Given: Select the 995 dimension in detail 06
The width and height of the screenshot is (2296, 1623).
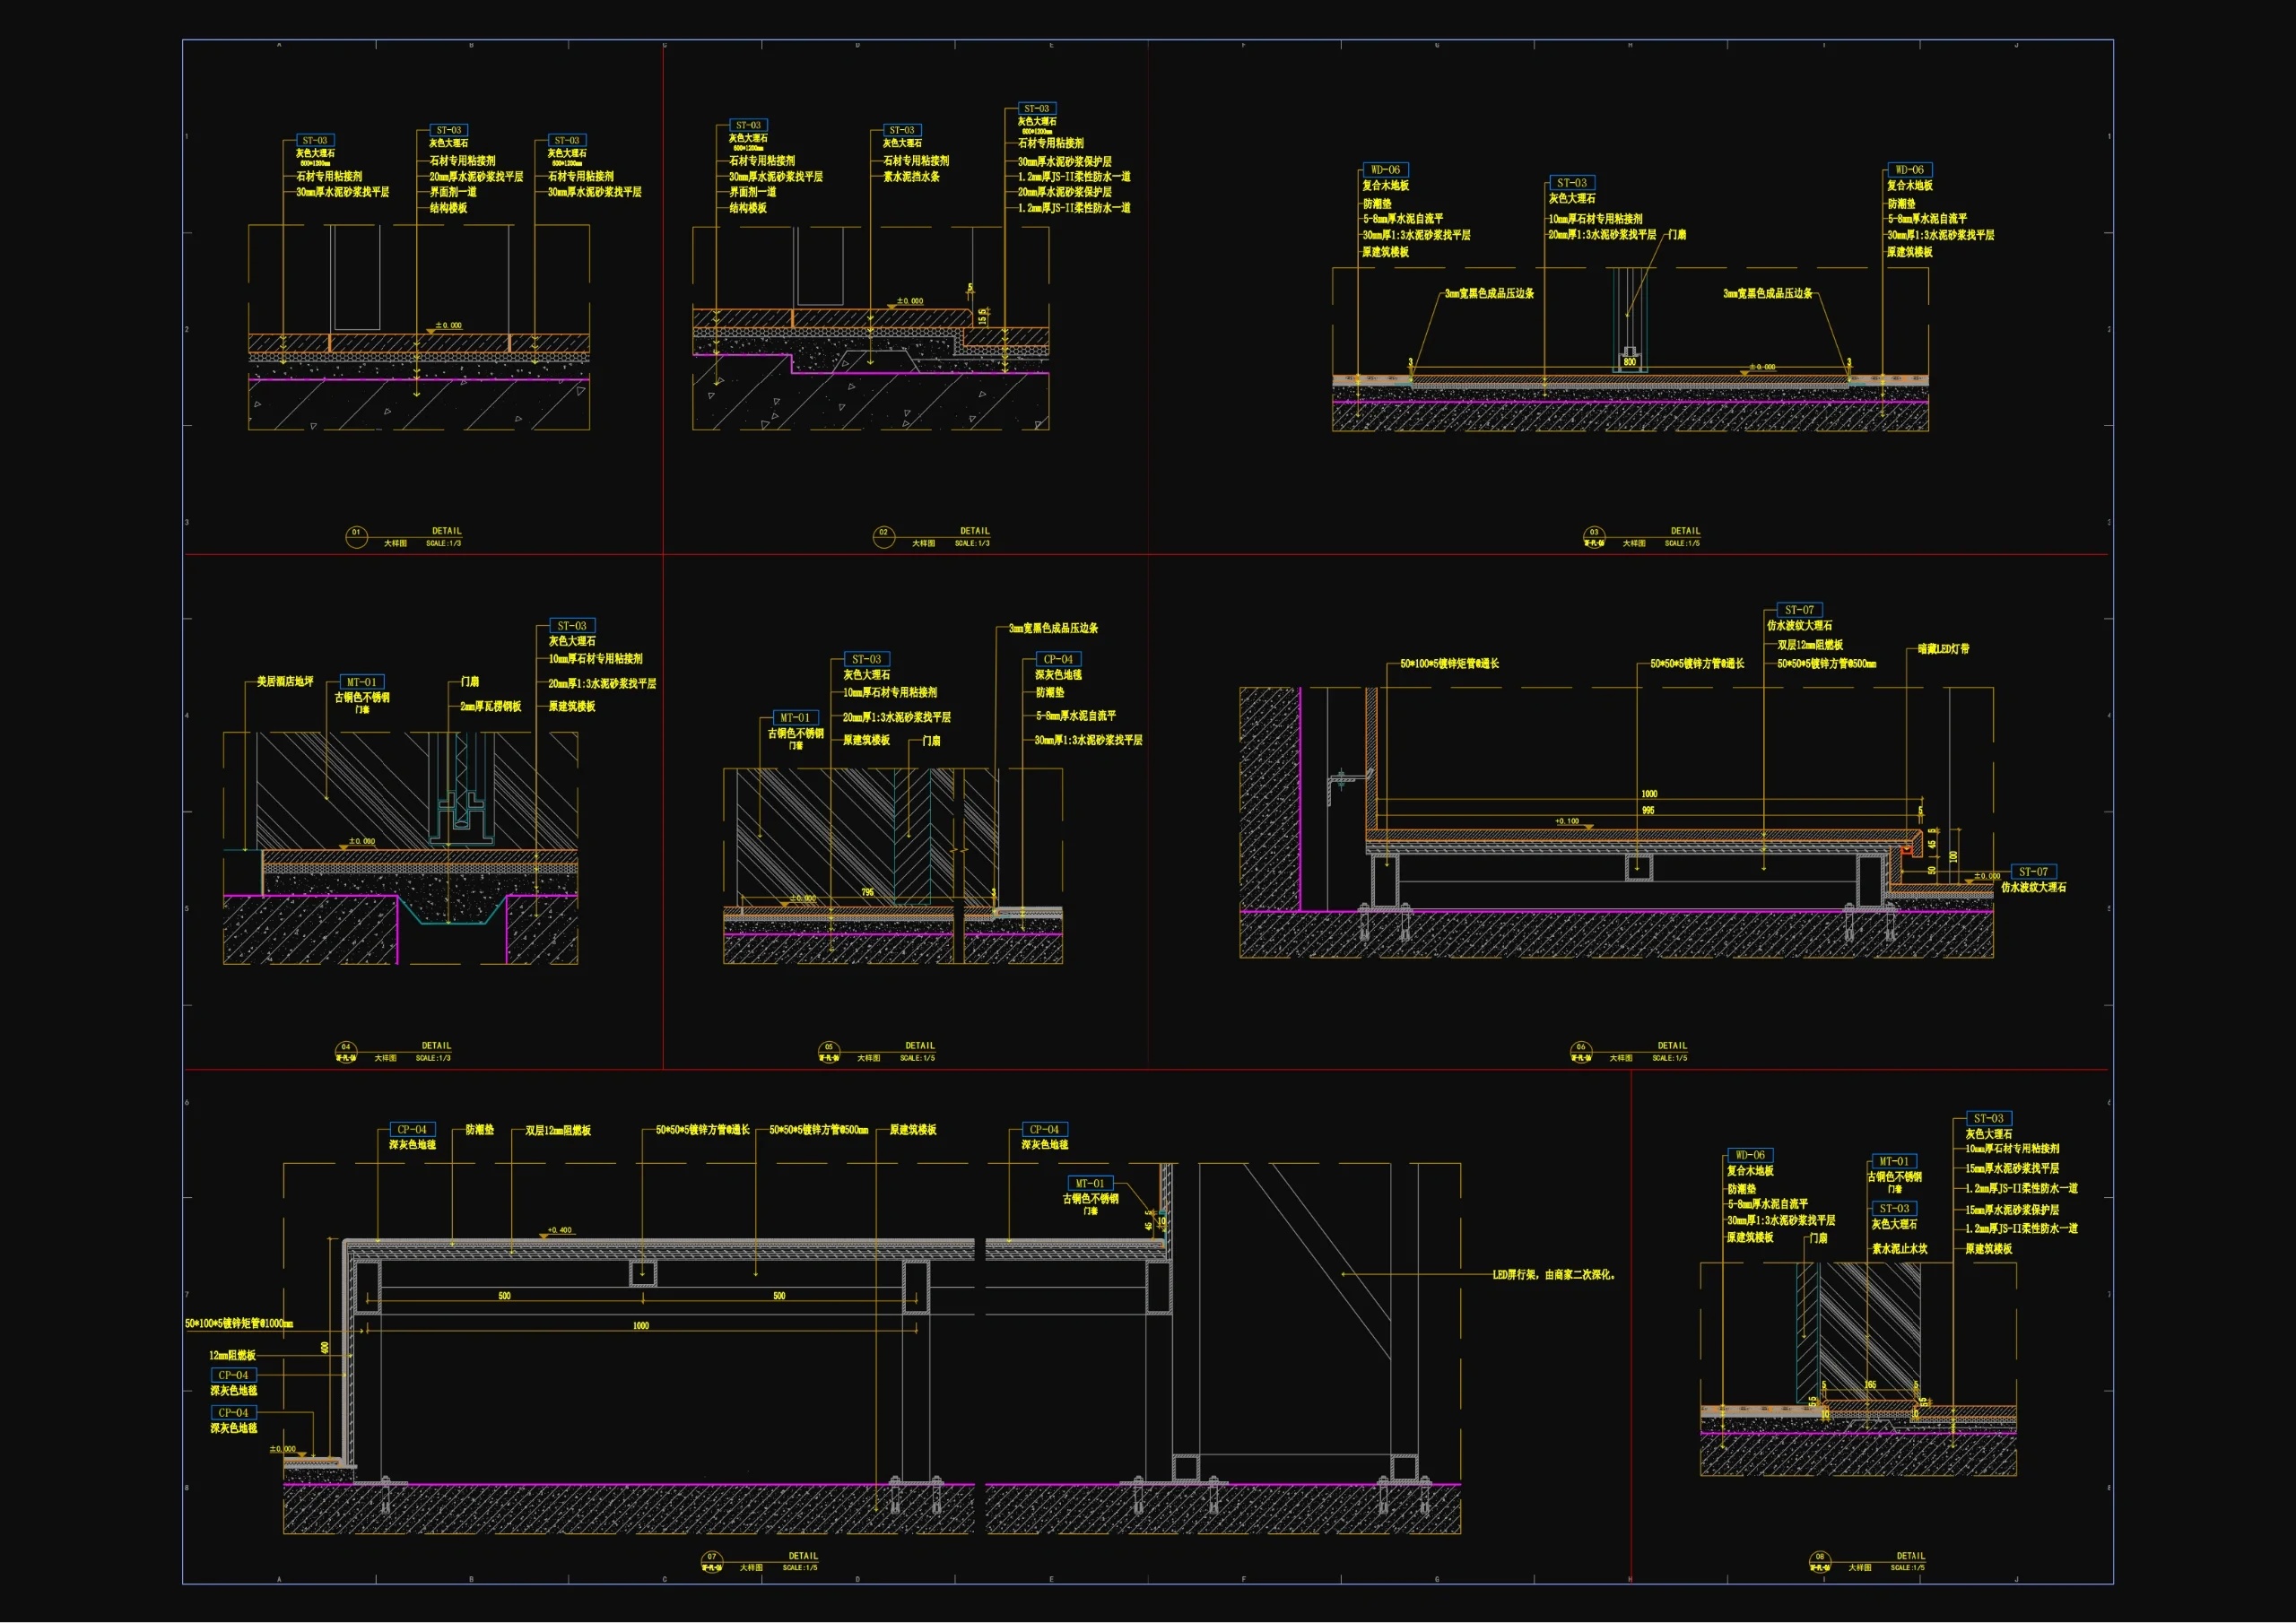Looking at the screenshot, I should pyautogui.click(x=1648, y=810).
